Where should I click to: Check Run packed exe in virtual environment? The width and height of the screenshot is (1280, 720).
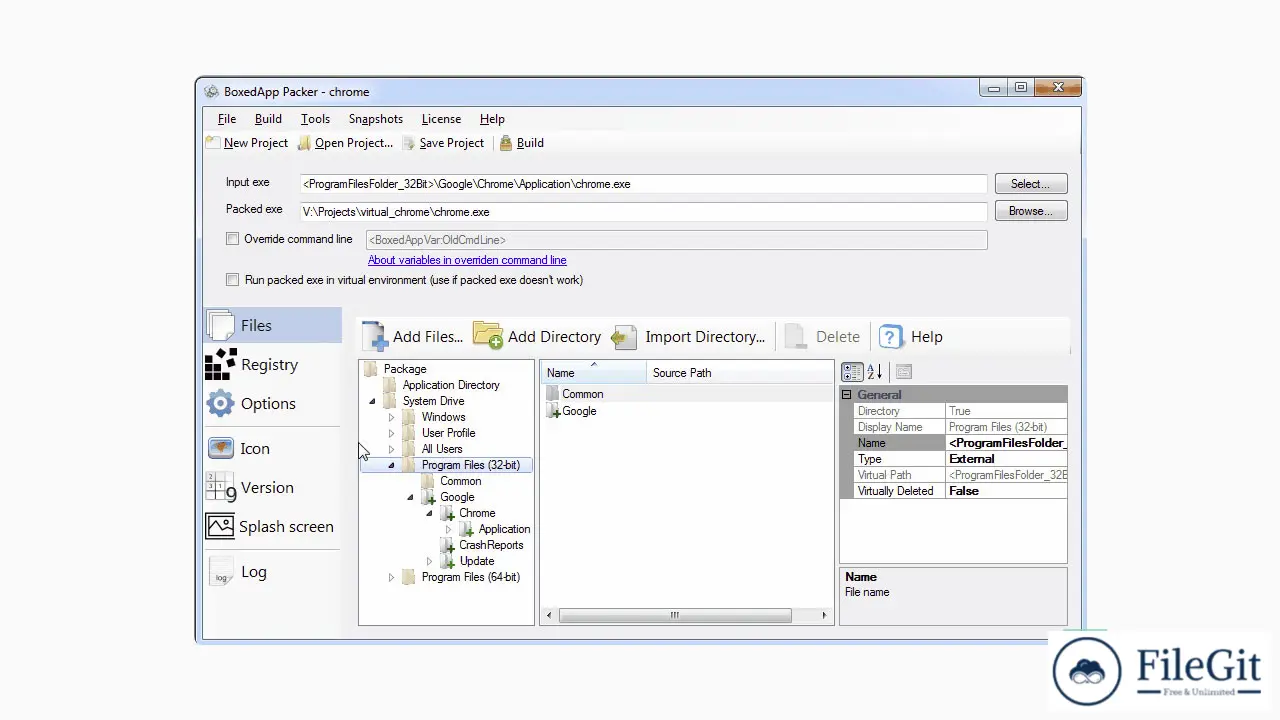(232, 280)
